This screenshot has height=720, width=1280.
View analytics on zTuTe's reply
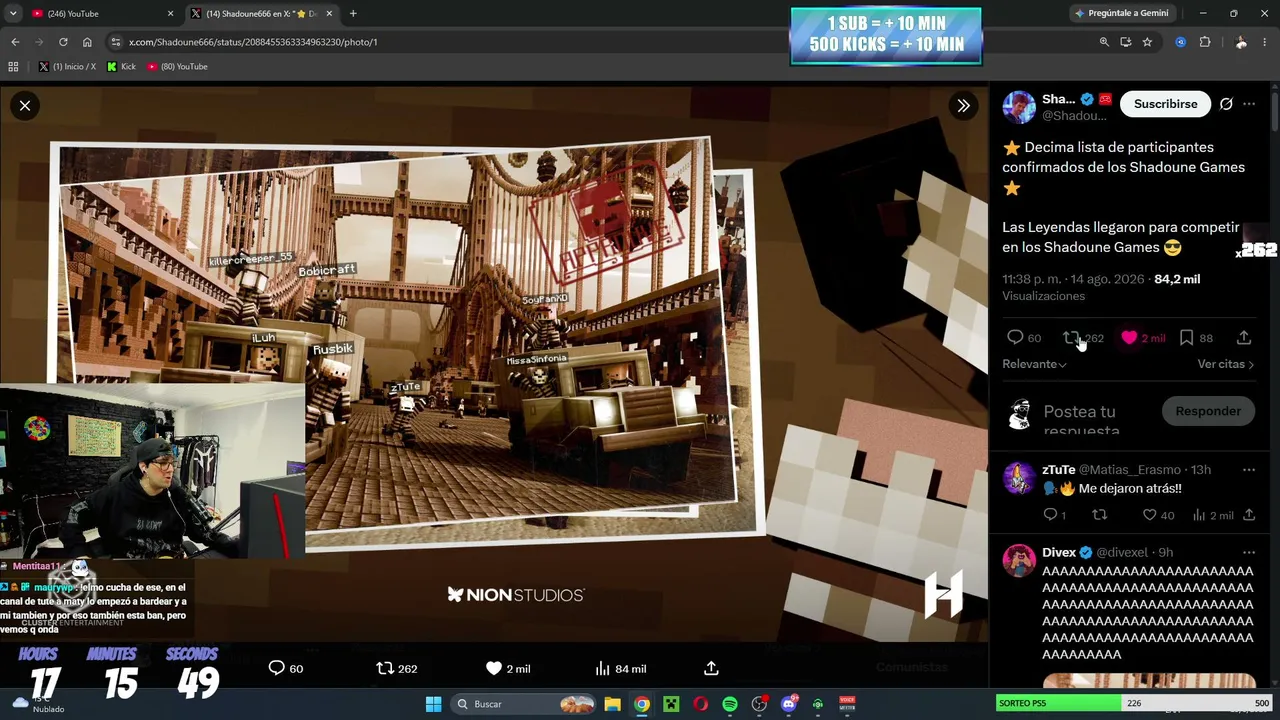pos(1199,515)
